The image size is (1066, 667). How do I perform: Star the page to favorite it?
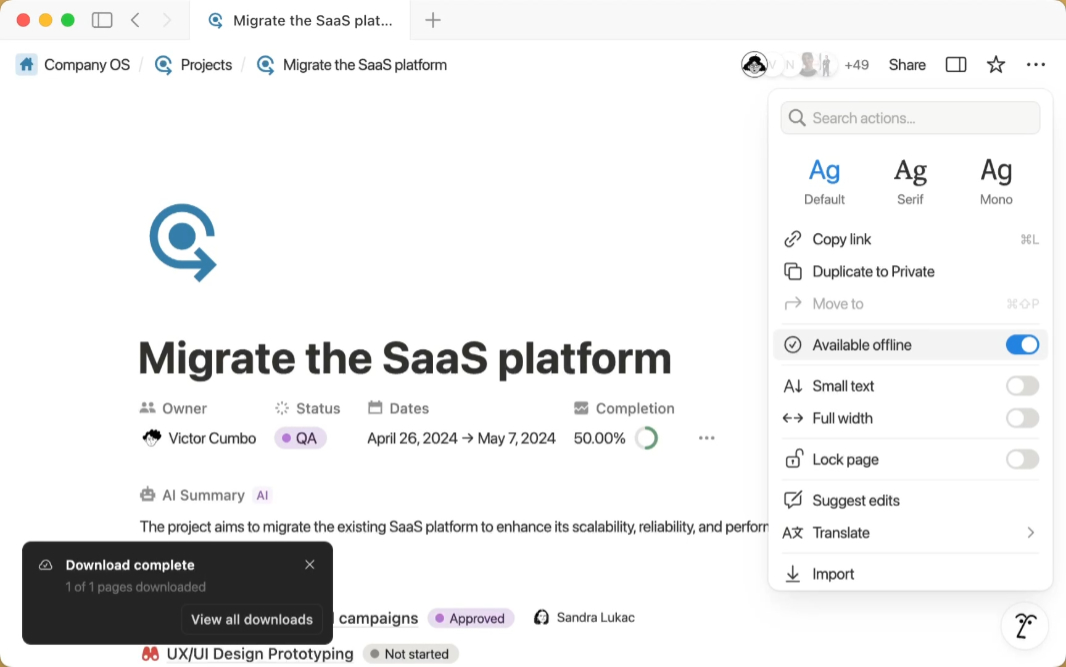pos(996,64)
